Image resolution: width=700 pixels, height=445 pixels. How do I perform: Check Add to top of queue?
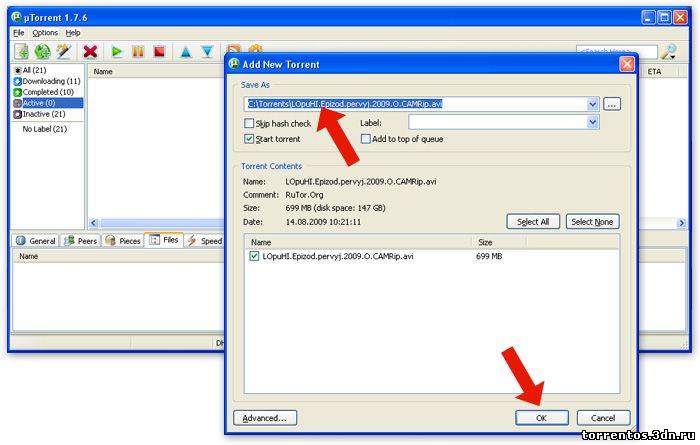[366, 139]
